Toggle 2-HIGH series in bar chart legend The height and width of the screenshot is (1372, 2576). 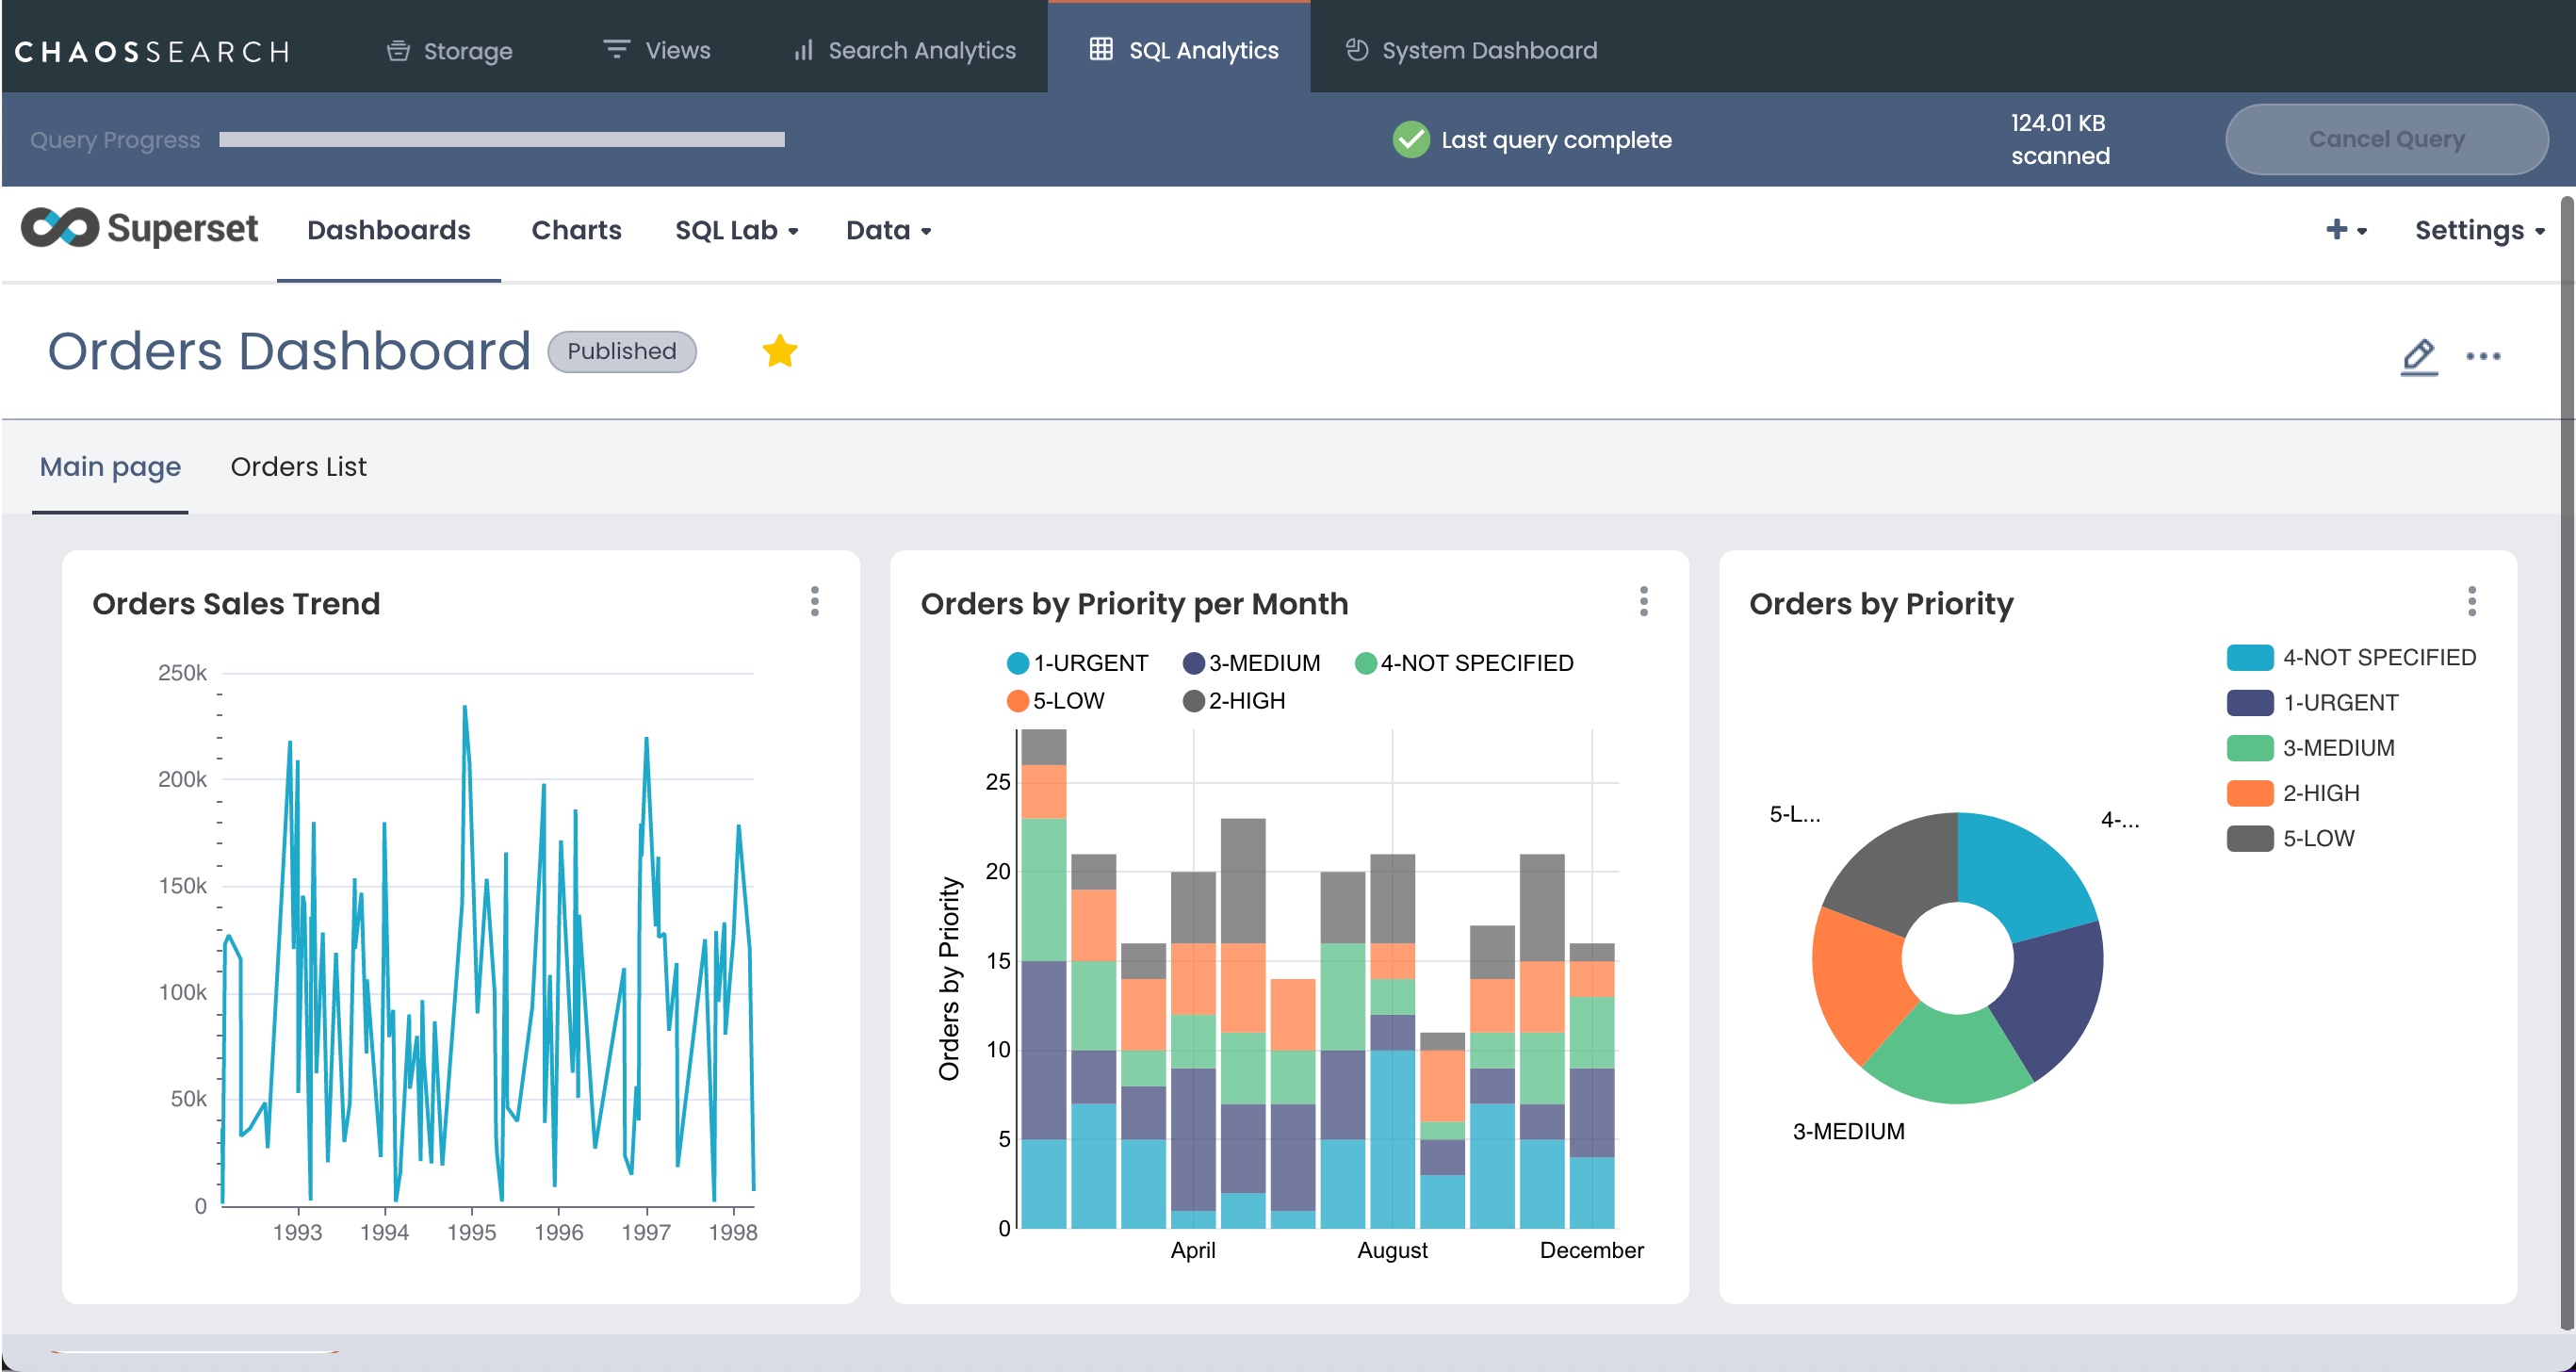(x=1233, y=701)
